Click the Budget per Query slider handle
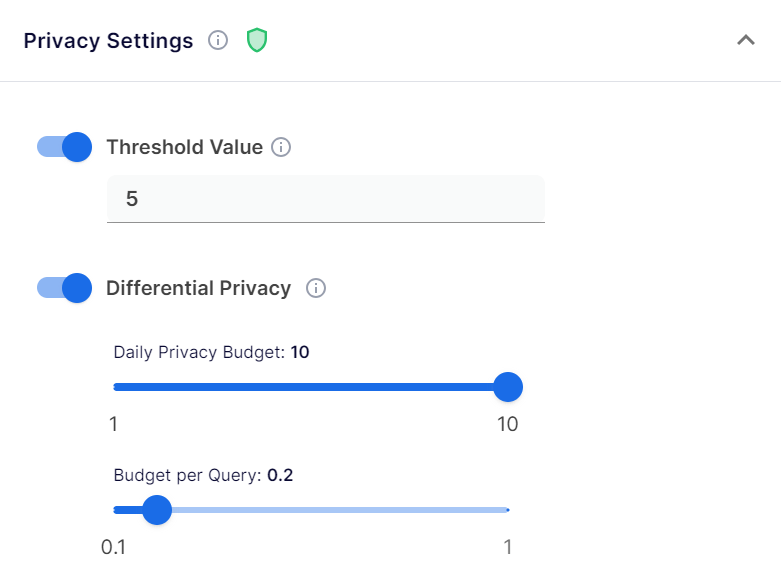Viewport: 781px width, 583px height. pyautogui.click(x=157, y=510)
